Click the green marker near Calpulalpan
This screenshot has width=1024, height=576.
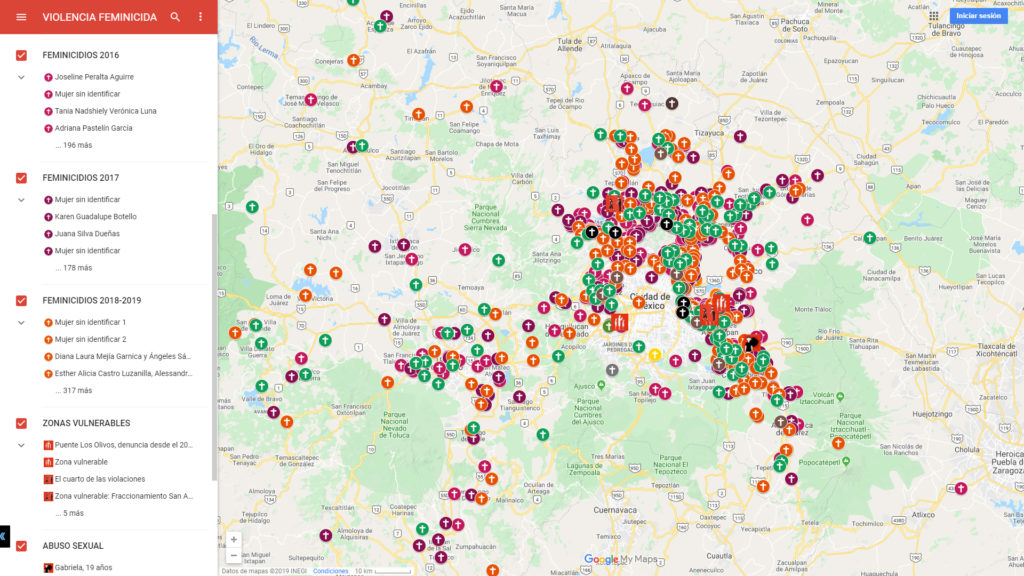[870, 238]
